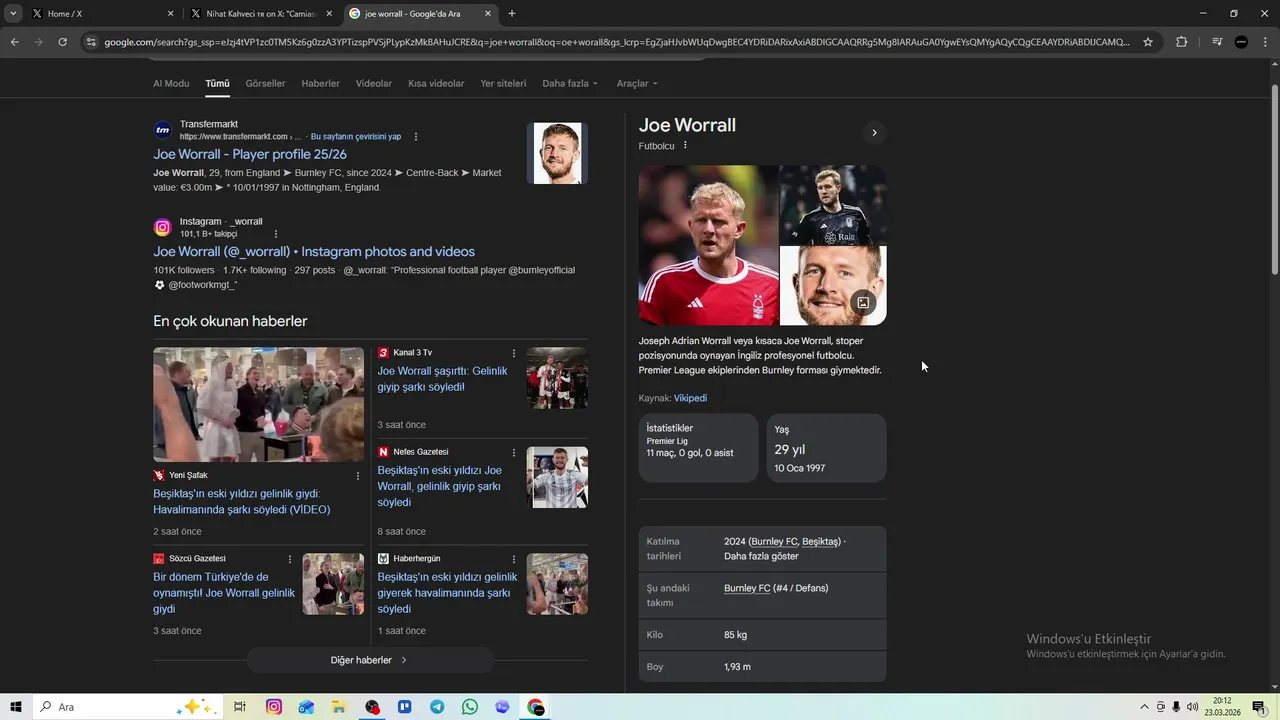Viewport: 1280px width, 720px height.
Task: Open the Extensions puzzle icon
Action: 1181,42
